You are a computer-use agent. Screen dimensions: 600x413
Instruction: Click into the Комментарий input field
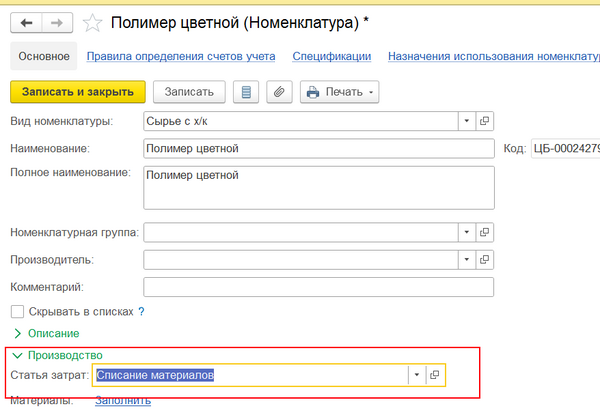coord(318,288)
